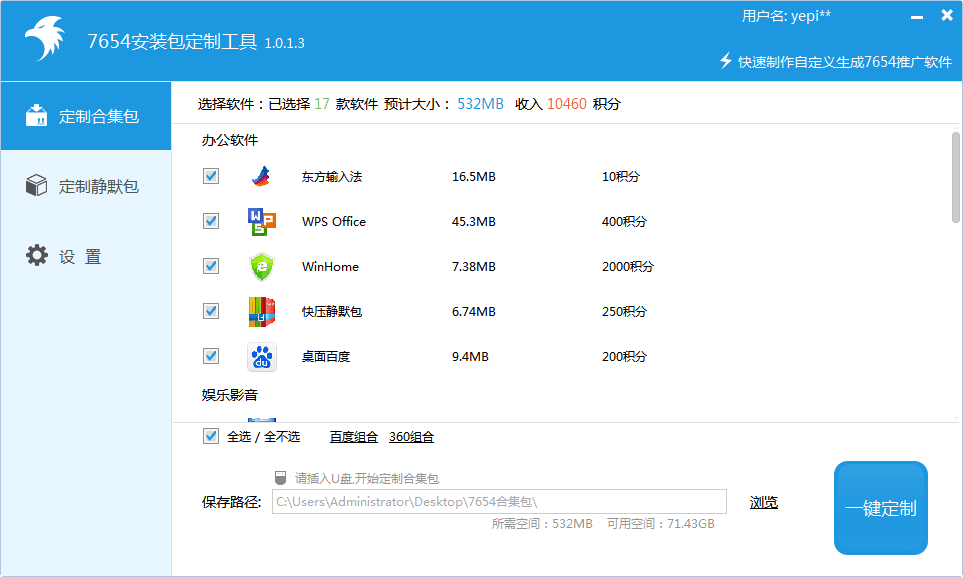This screenshot has height=577, width=963.
Task: Click the 400积分 value for WPS Office
Action: (624, 222)
